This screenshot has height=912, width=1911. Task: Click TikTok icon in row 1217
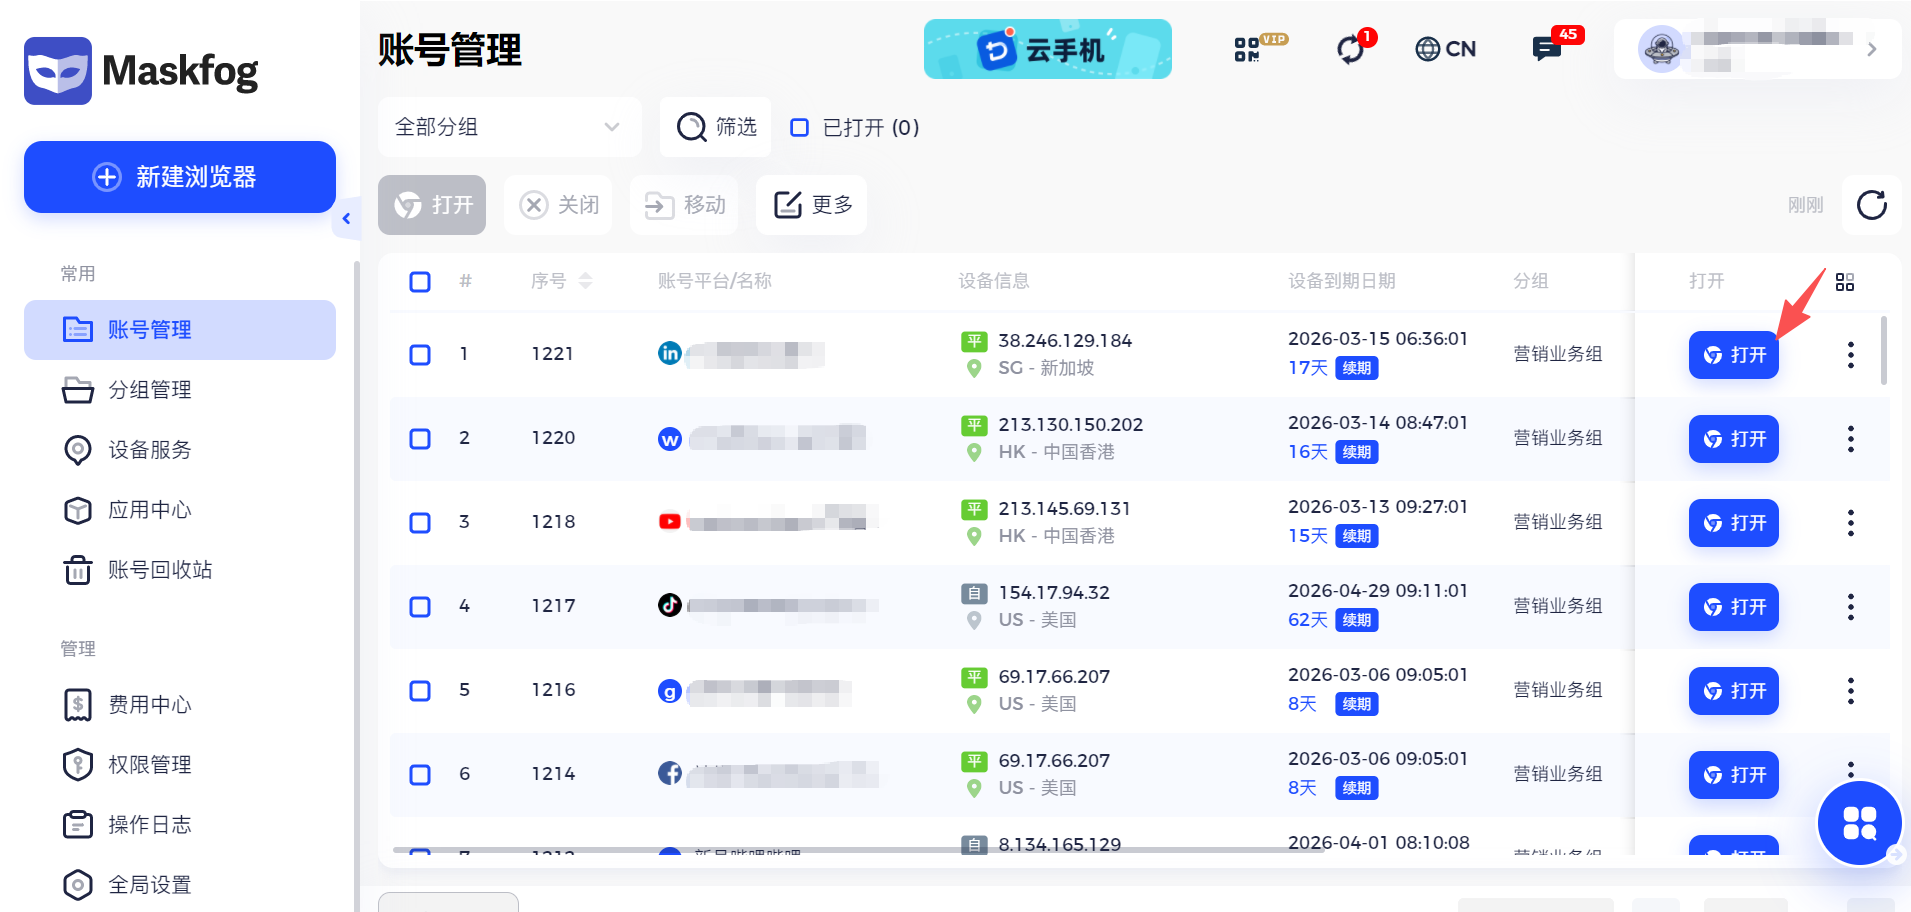coord(670,605)
